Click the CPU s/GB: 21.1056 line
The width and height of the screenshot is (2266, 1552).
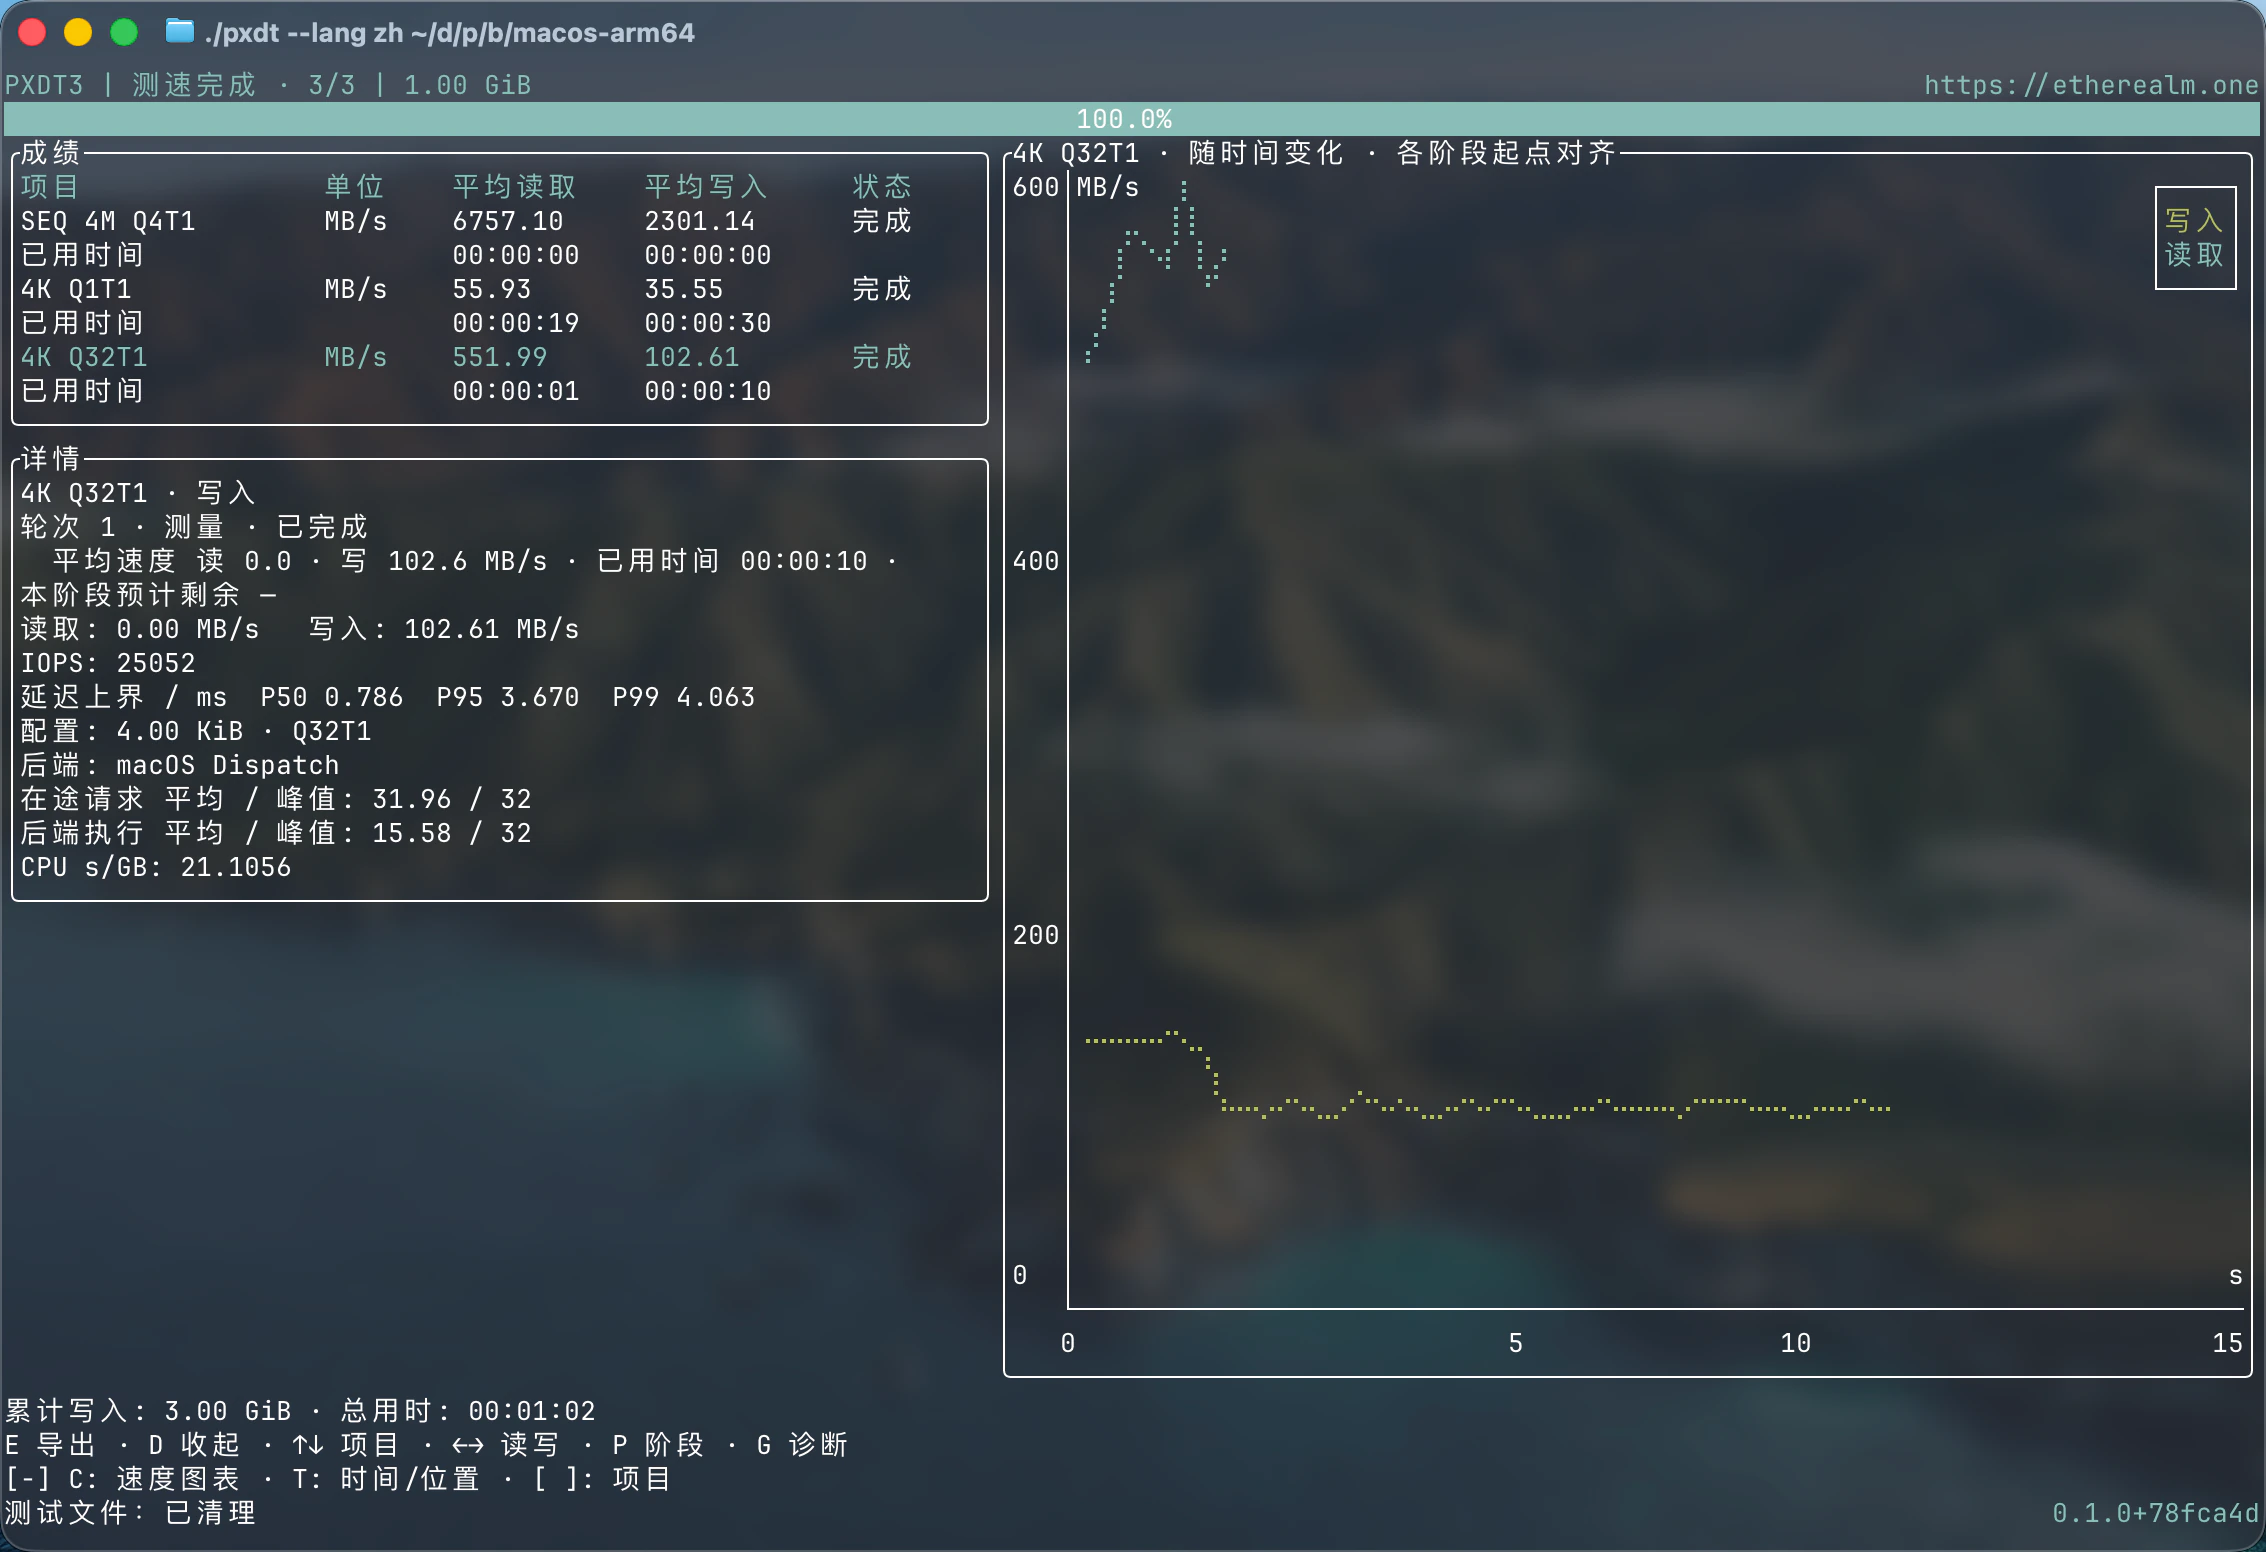156,867
